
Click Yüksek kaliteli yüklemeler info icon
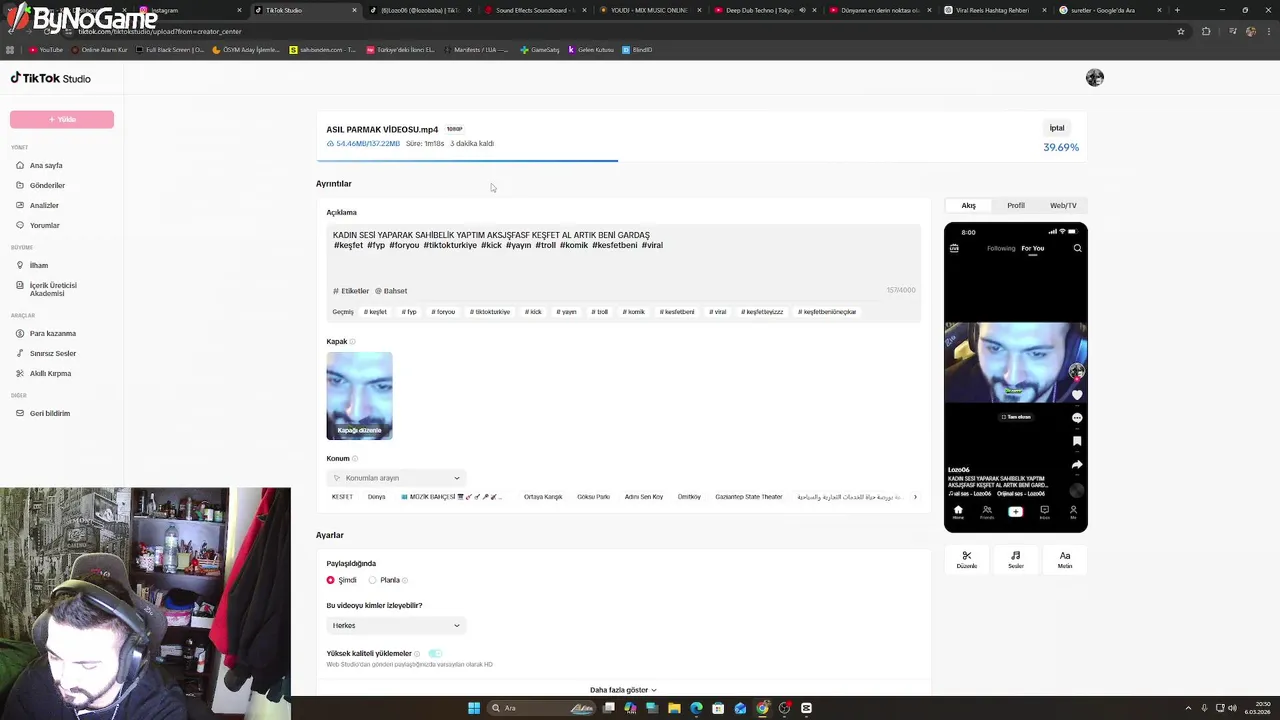click(x=417, y=654)
